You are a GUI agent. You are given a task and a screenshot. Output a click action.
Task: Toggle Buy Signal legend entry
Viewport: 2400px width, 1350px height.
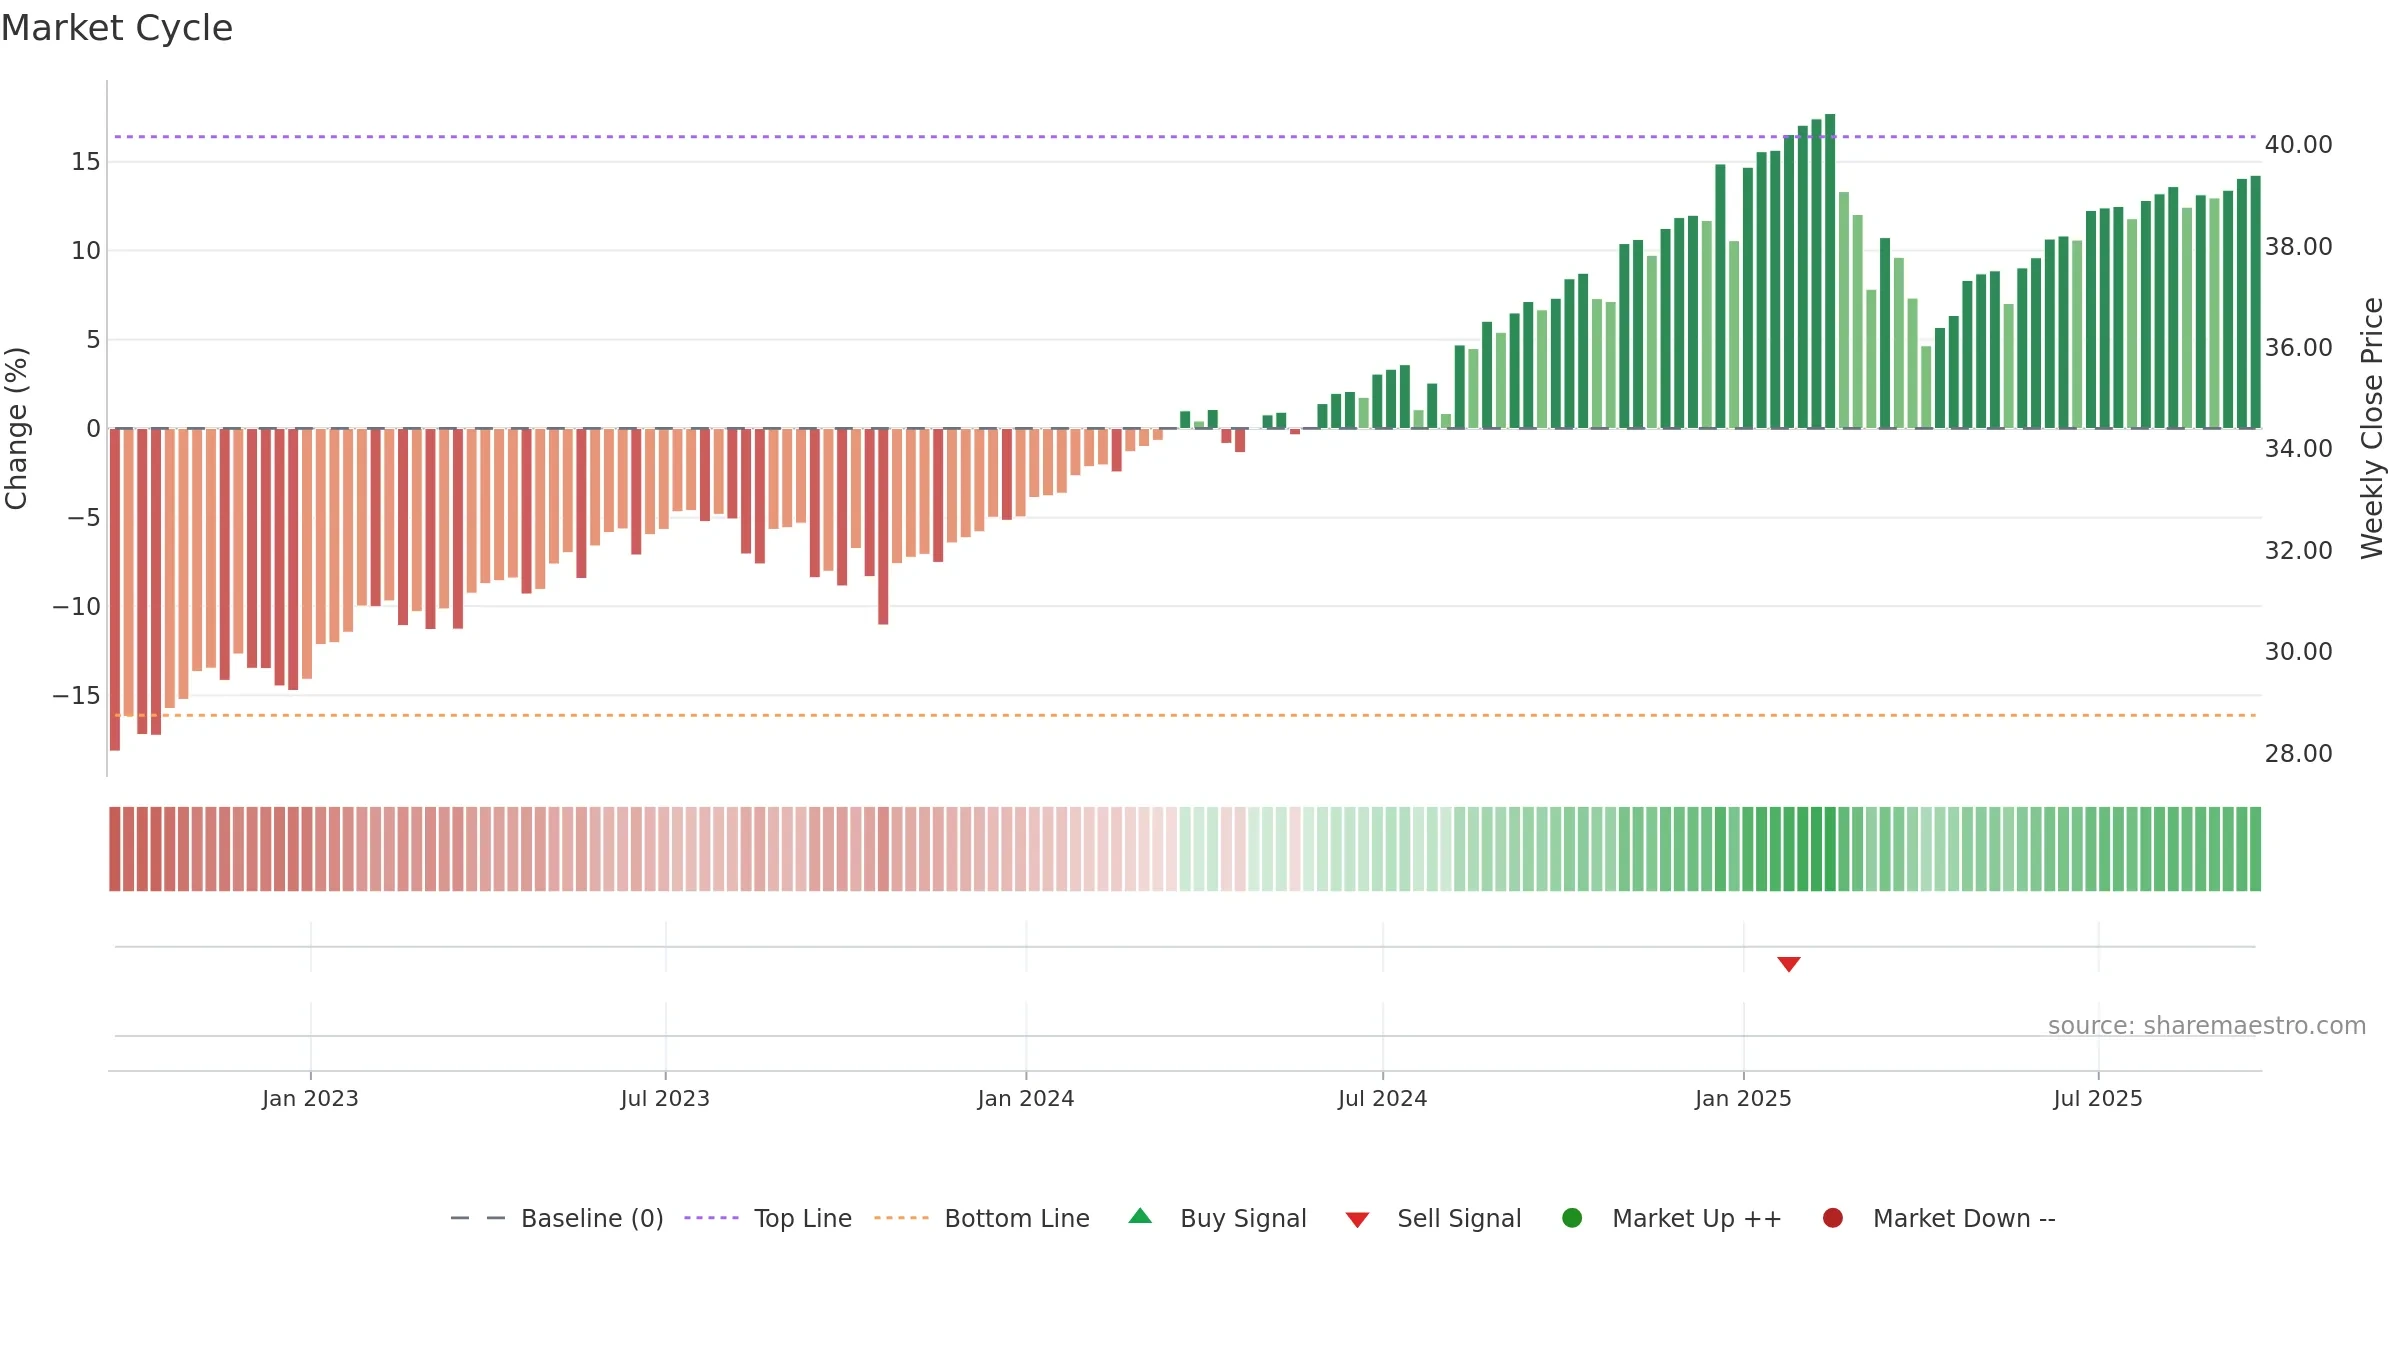(x=1217, y=1218)
